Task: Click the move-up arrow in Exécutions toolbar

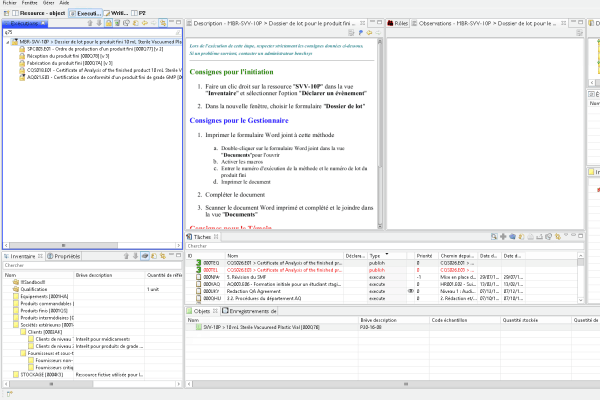Action: (x=90, y=23)
